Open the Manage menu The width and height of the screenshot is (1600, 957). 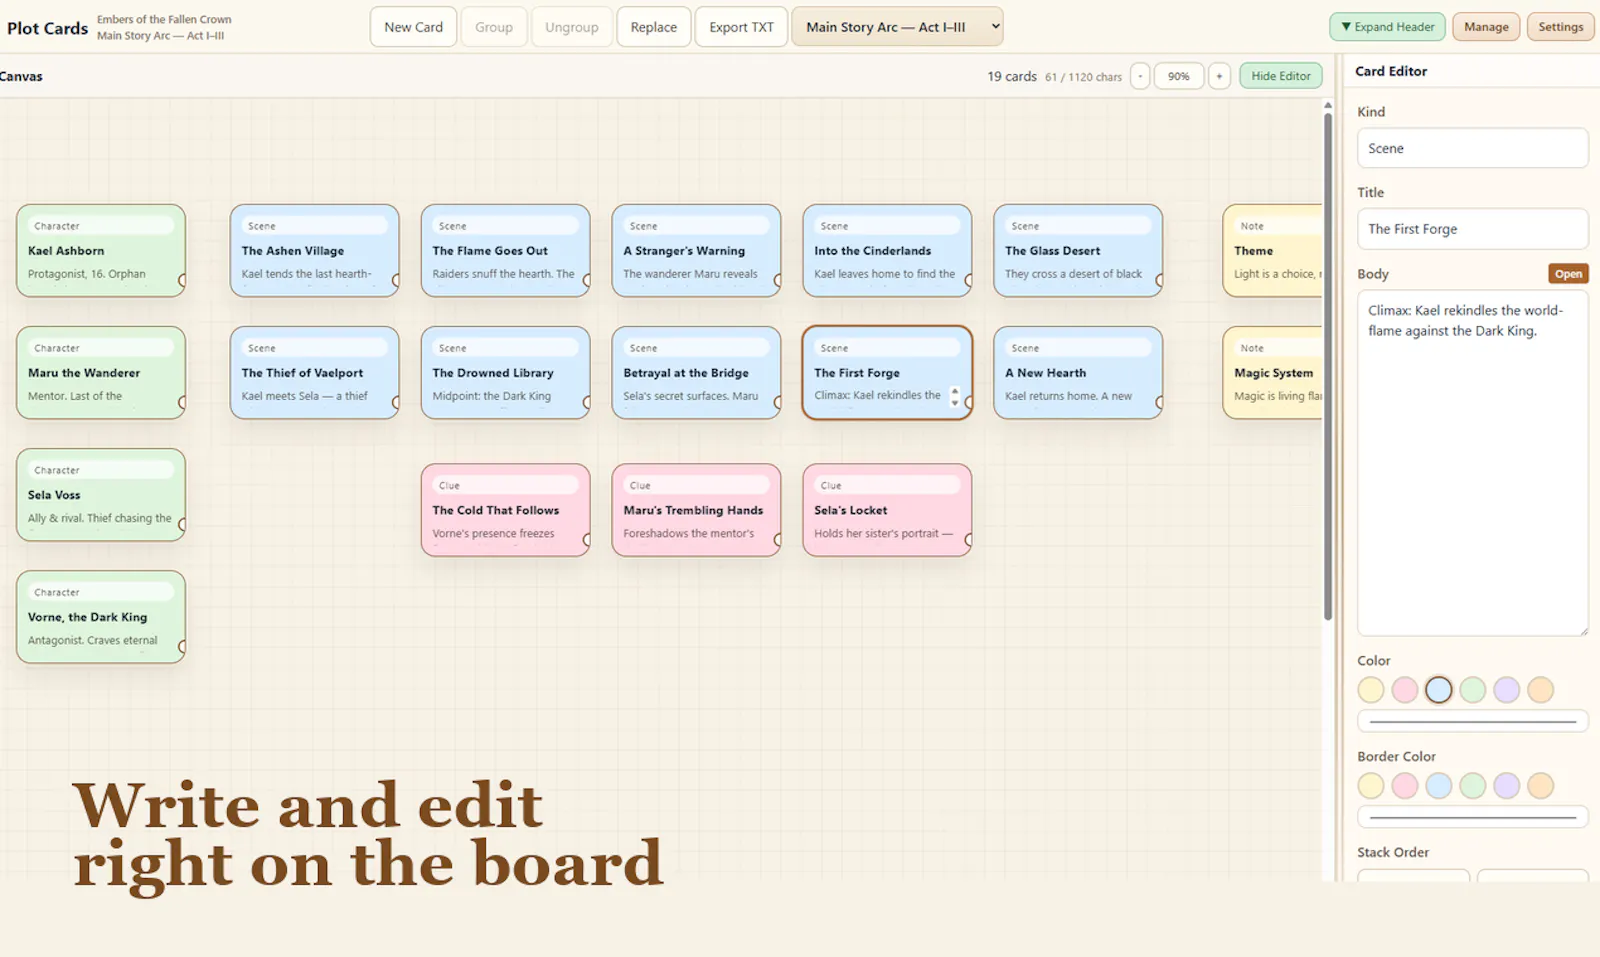[1486, 27]
